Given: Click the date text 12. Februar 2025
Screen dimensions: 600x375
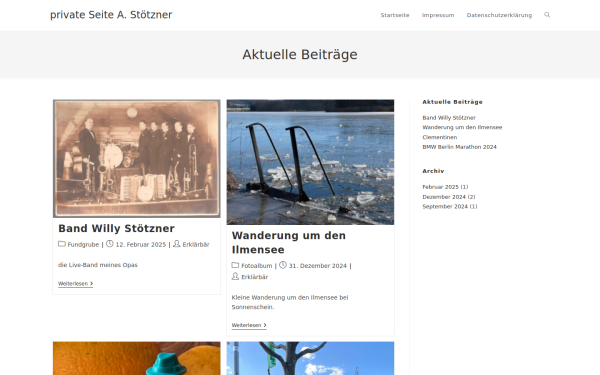Looking at the screenshot, I should [141, 245].
